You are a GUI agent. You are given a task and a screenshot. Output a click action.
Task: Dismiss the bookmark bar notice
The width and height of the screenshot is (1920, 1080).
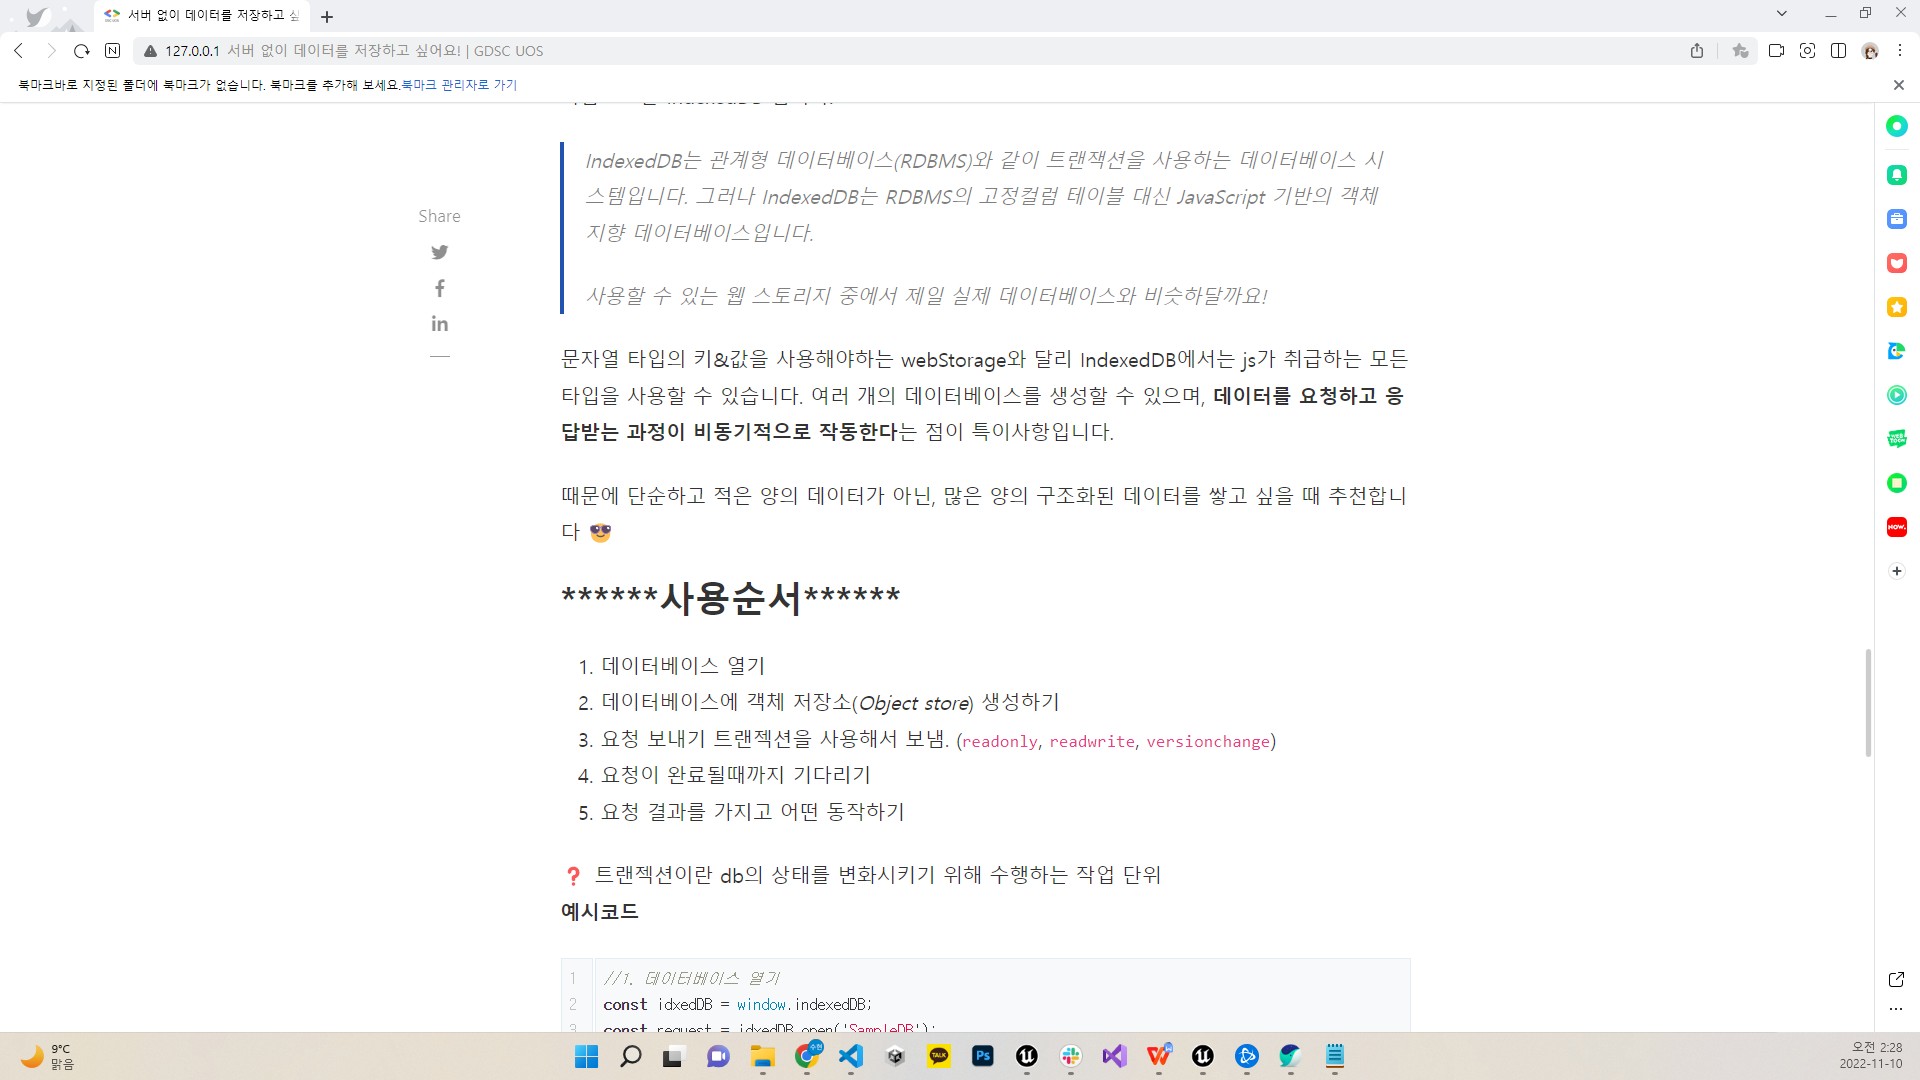pyautogui.click(x=1898, y=85)
